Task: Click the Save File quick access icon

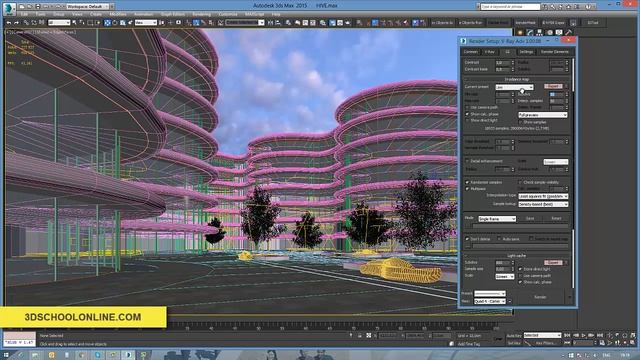Action: [38, 7]
